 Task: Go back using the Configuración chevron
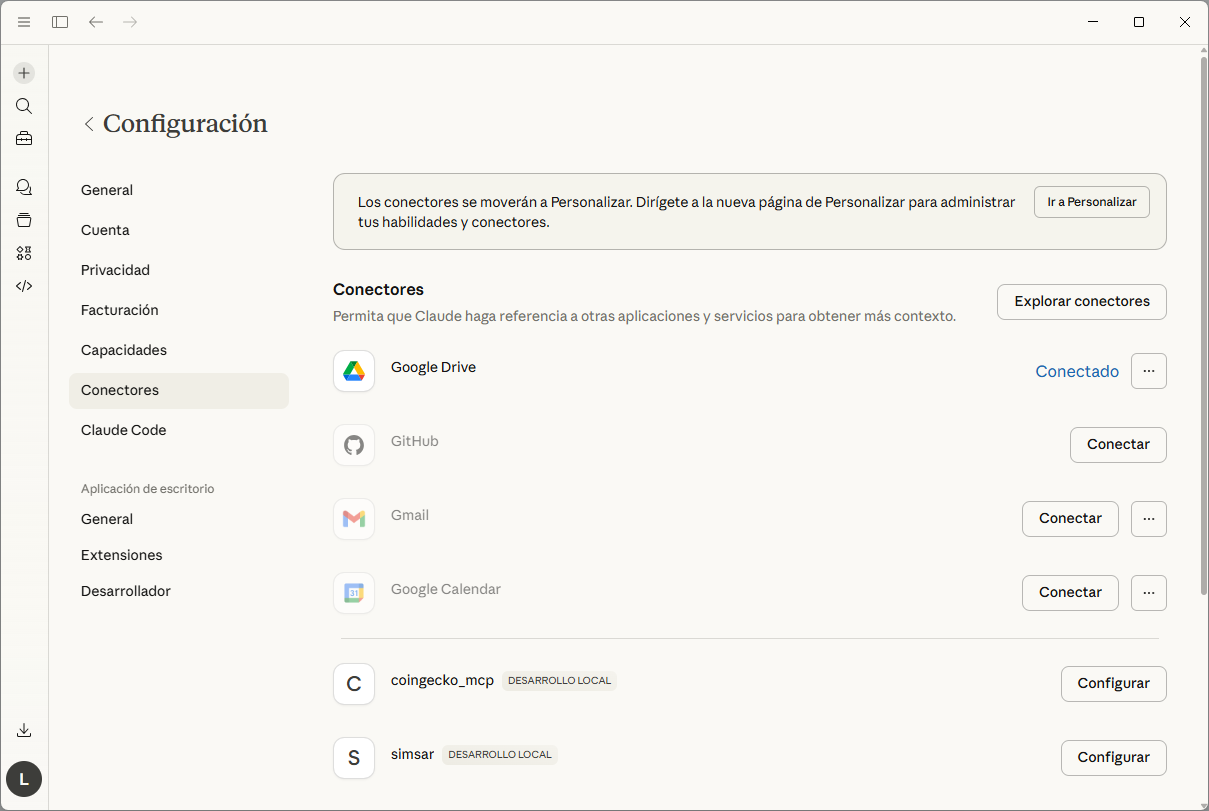click(89, 124)
